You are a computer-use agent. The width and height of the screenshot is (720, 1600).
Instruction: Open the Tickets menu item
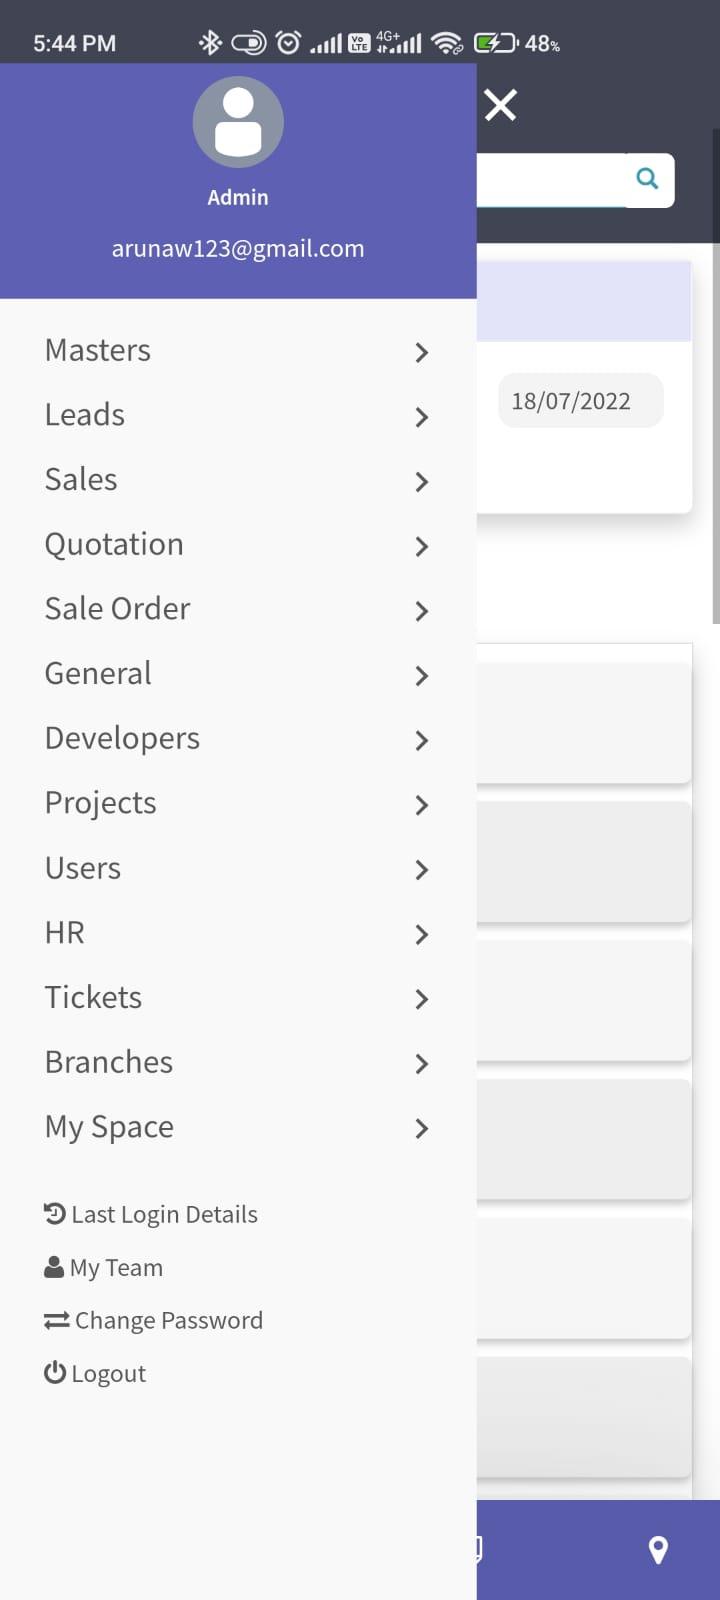(238, 998)
